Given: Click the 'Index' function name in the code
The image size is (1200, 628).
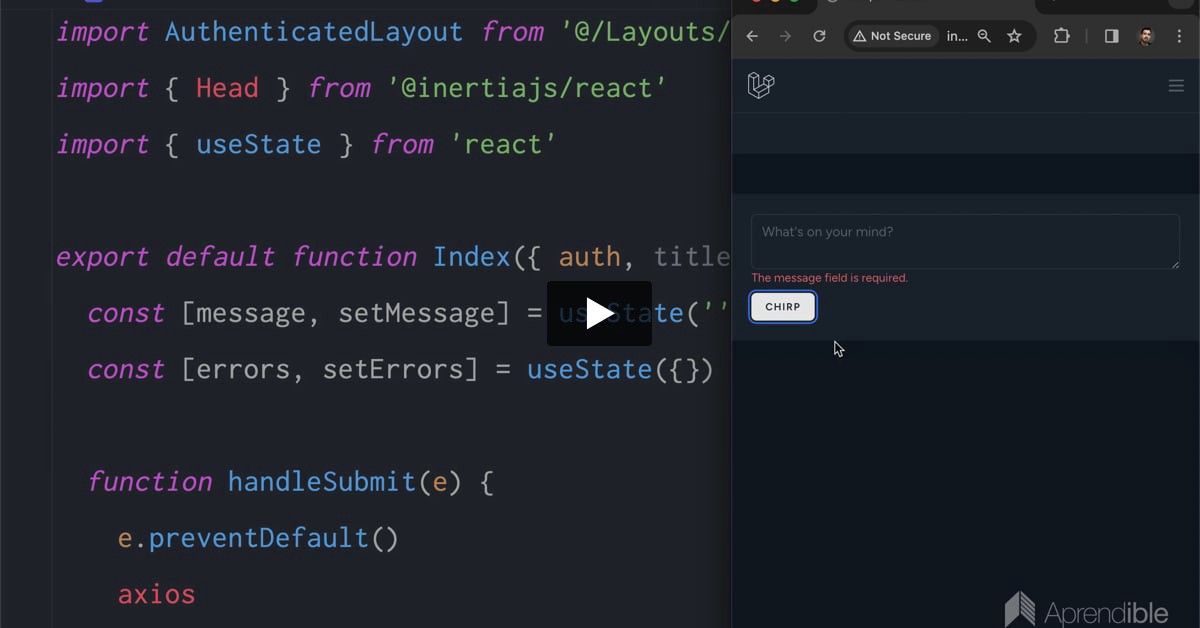Looking at the screenshot, I should coord(472,257).
